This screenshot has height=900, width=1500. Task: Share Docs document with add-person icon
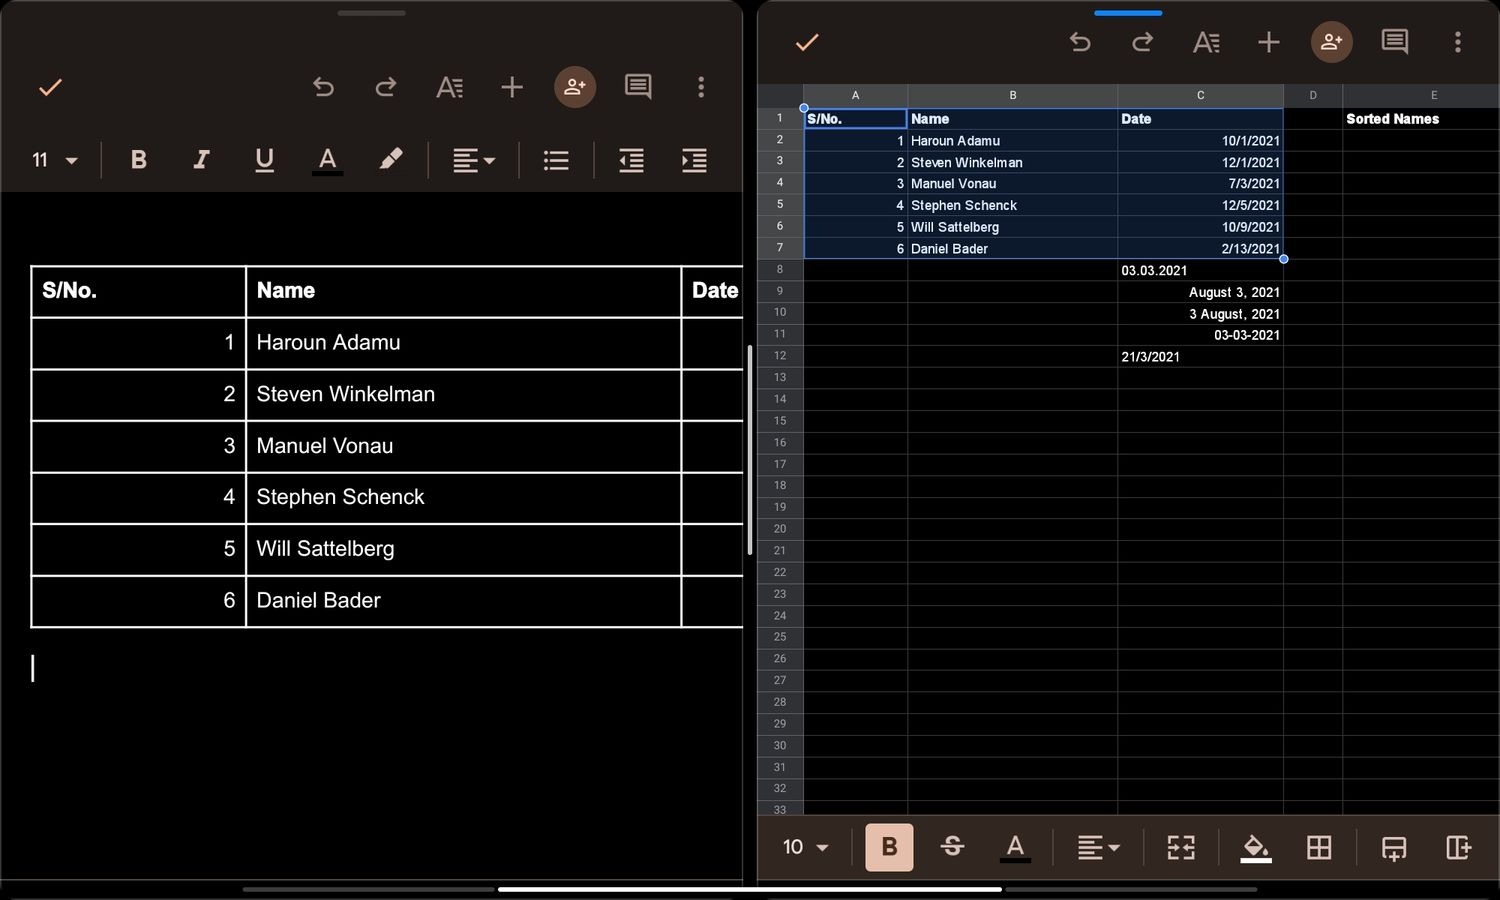tap(575, 87)
